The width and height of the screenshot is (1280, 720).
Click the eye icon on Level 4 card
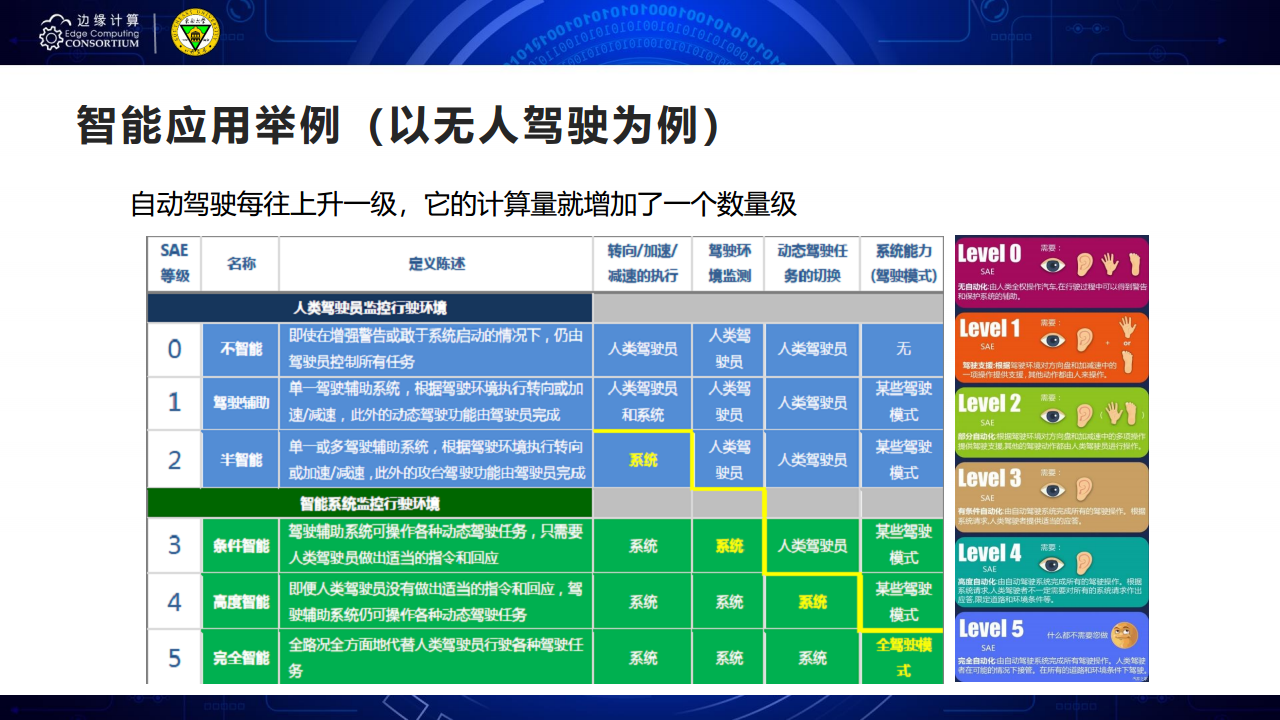pyautogui.click(x=1053, y=564)
